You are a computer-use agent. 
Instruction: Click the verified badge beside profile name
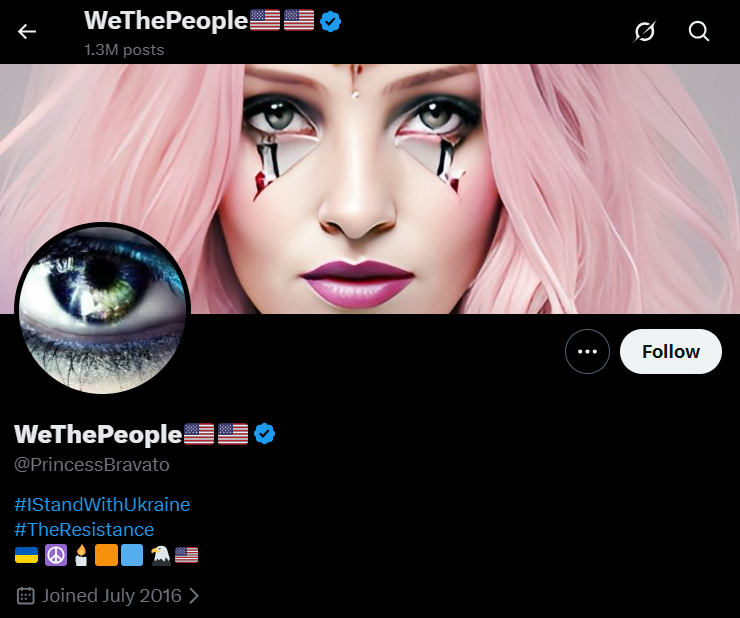(x=264, y=434)
